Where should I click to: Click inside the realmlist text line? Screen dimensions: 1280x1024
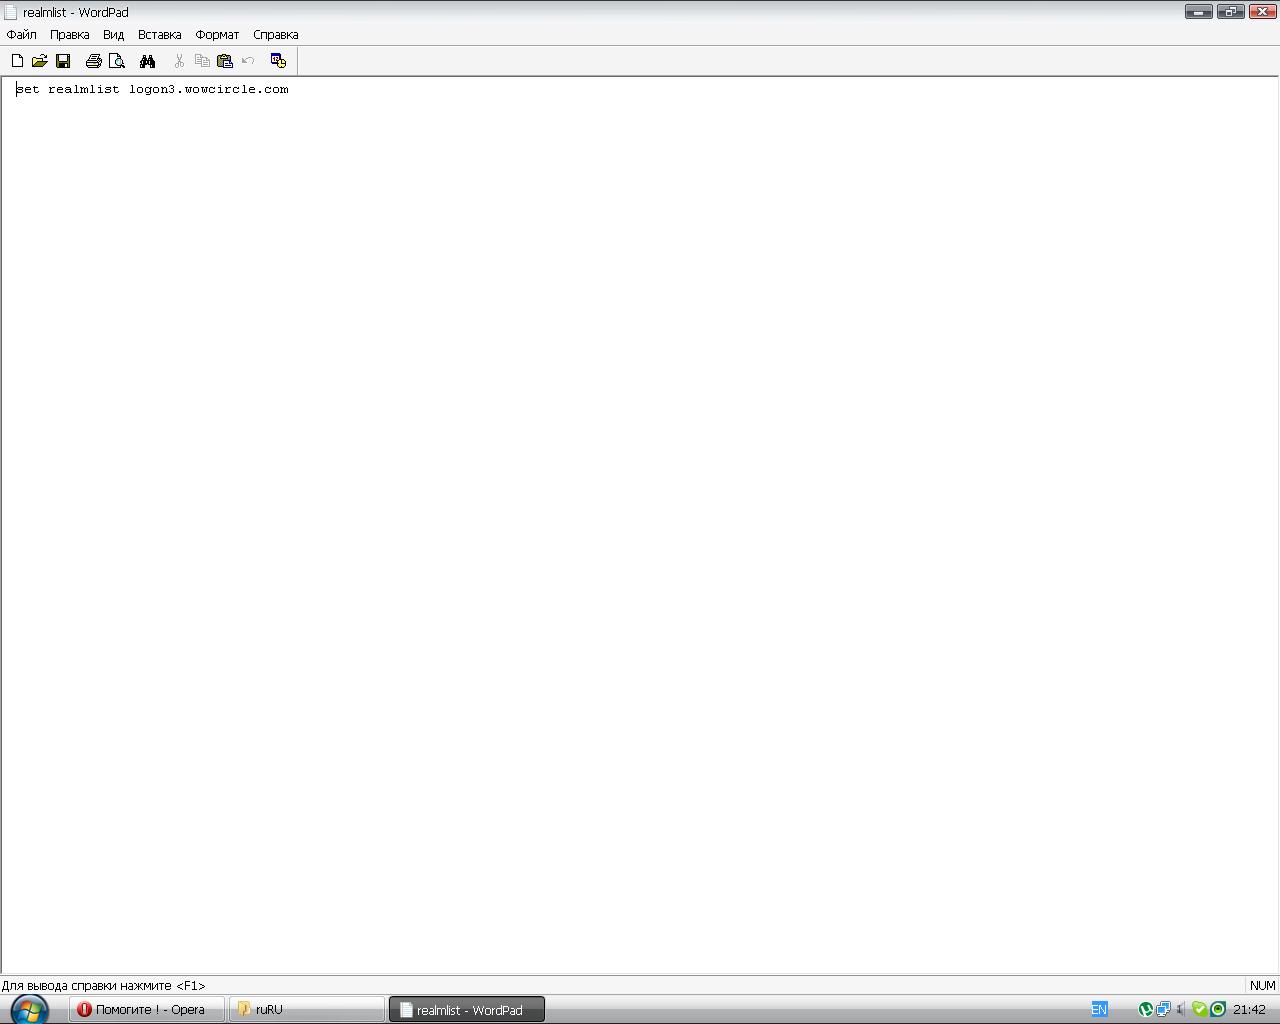(x=152, y=89)
